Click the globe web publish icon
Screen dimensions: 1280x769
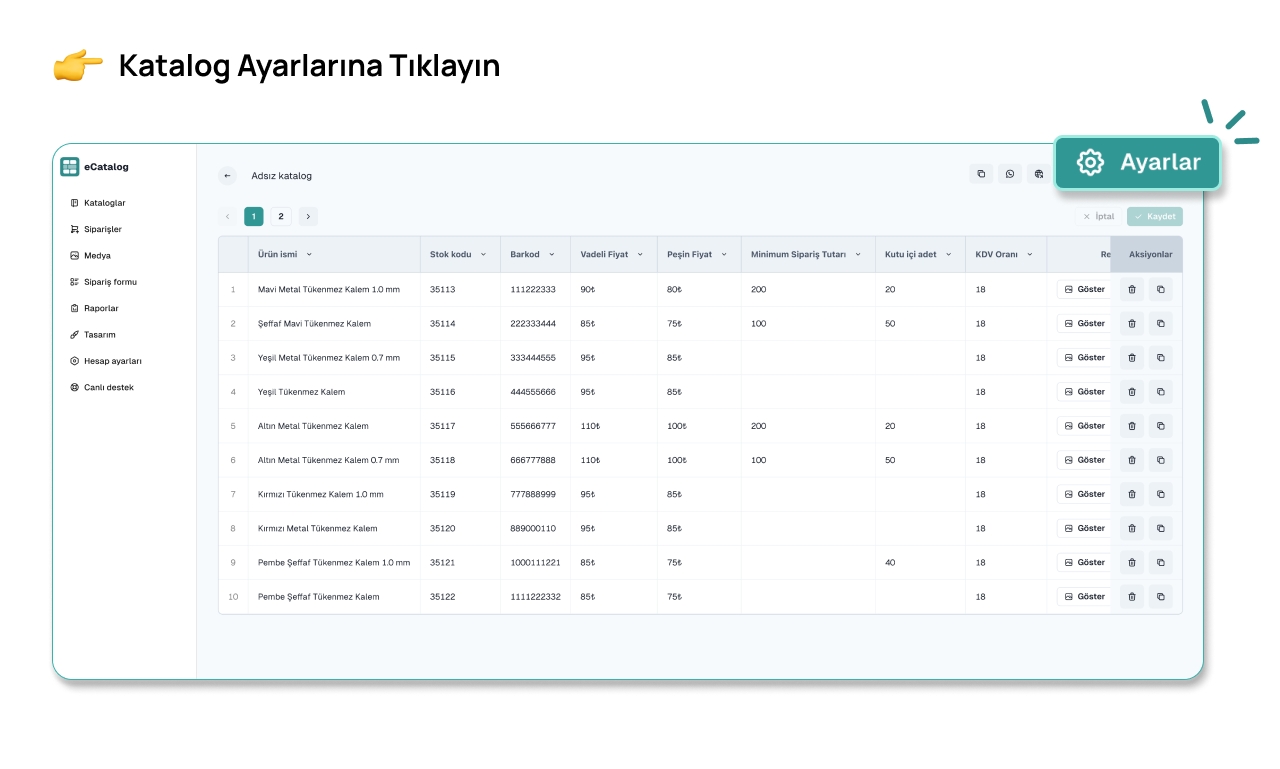[1039, 174]
